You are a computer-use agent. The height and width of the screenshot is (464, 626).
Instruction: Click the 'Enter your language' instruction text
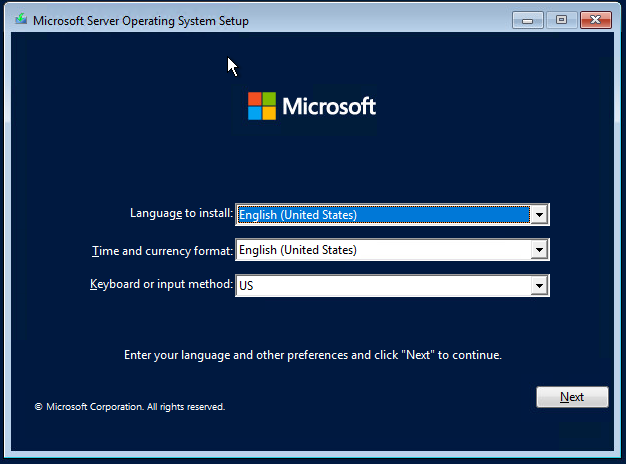pos(313,355)
